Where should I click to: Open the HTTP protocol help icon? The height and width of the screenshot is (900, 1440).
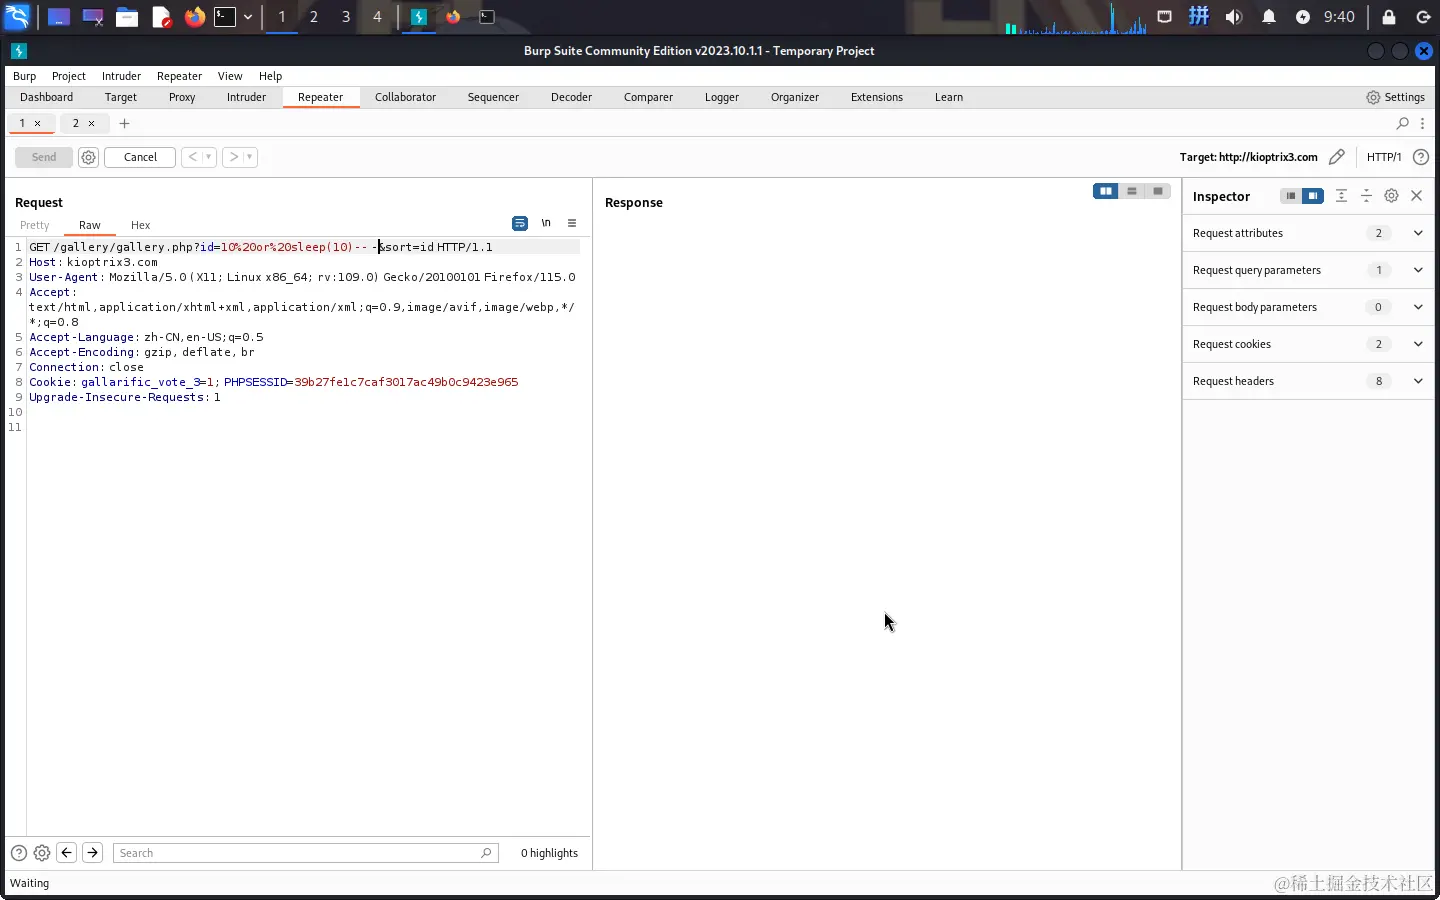coord(1421,157)
